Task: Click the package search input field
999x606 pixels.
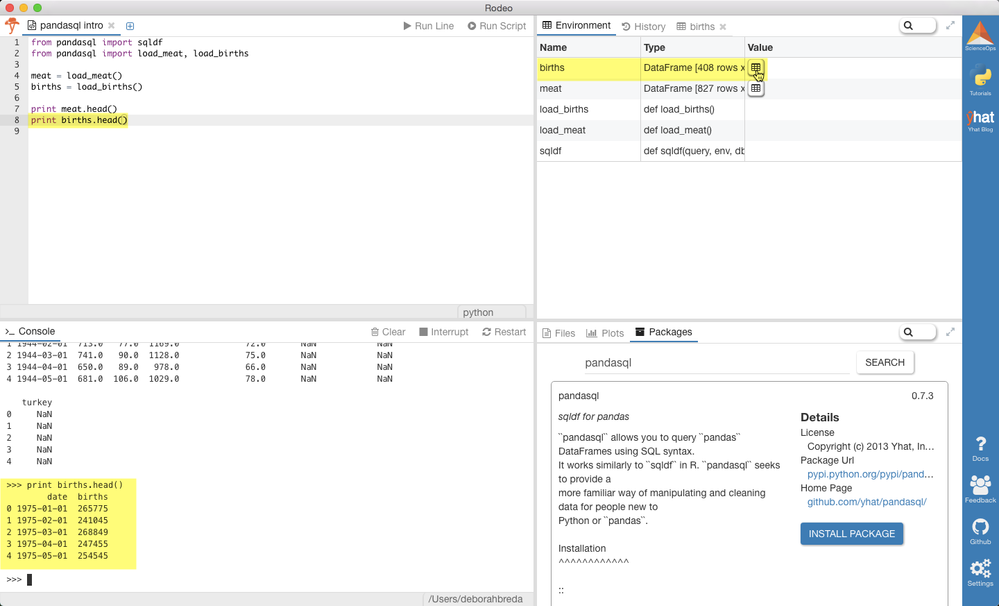Action: pyautogui.click(x=717, y=363)
